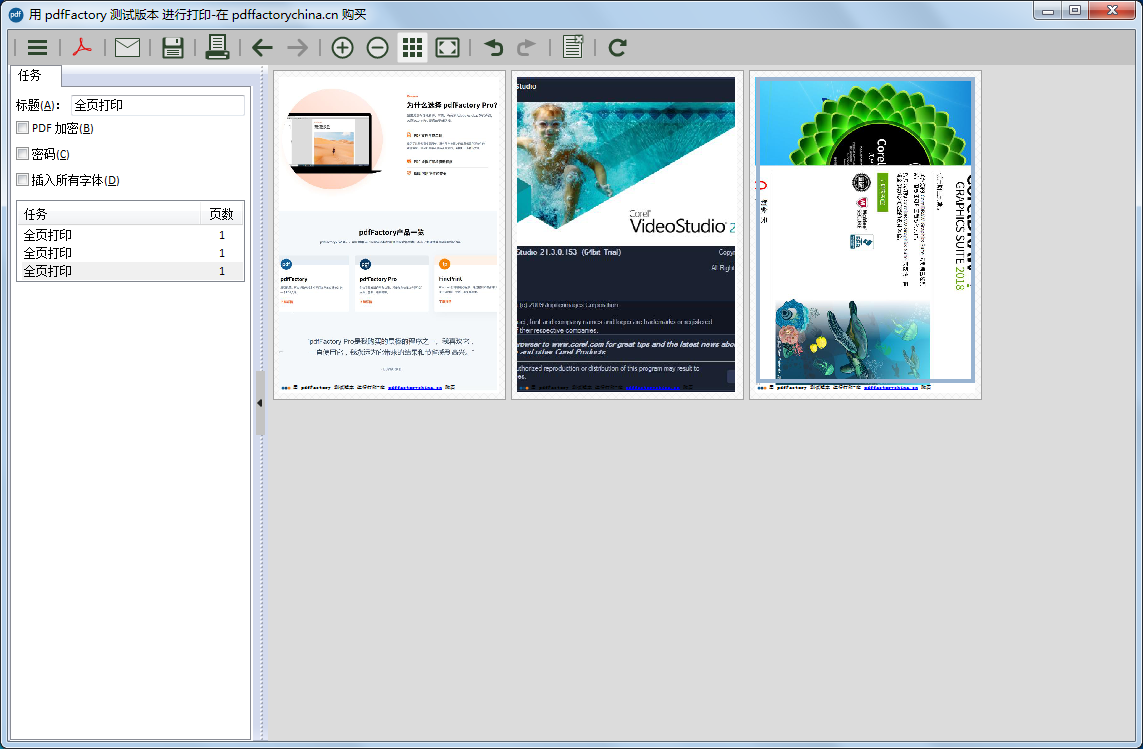
Task: Zoom in with the plus circle icon
Action: 343,47
